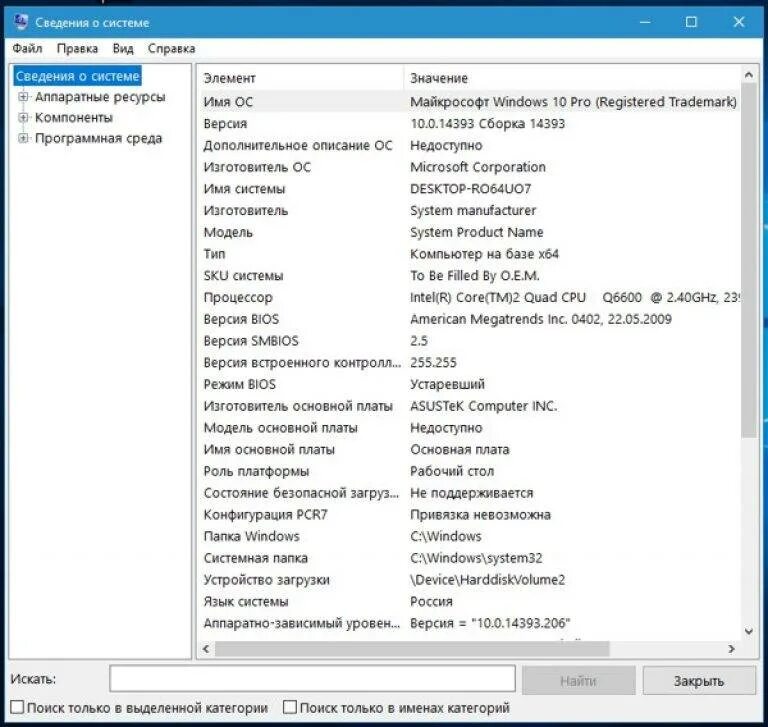Select the Папка Windows row
The height and width of the screenshot is (727, 768).
470,536
